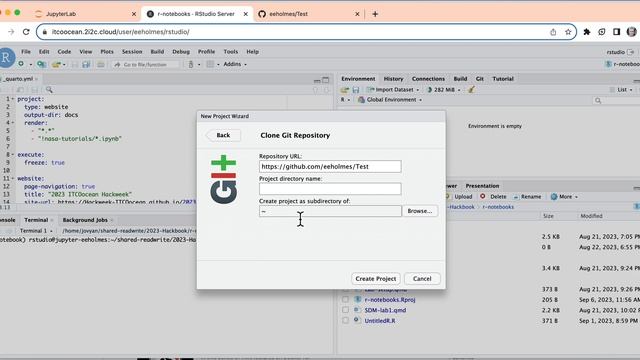This screenshot has width=640, height=360.
Task: Click the Load workspace icon in Environment pane
Action: click(x=345, y=90)
